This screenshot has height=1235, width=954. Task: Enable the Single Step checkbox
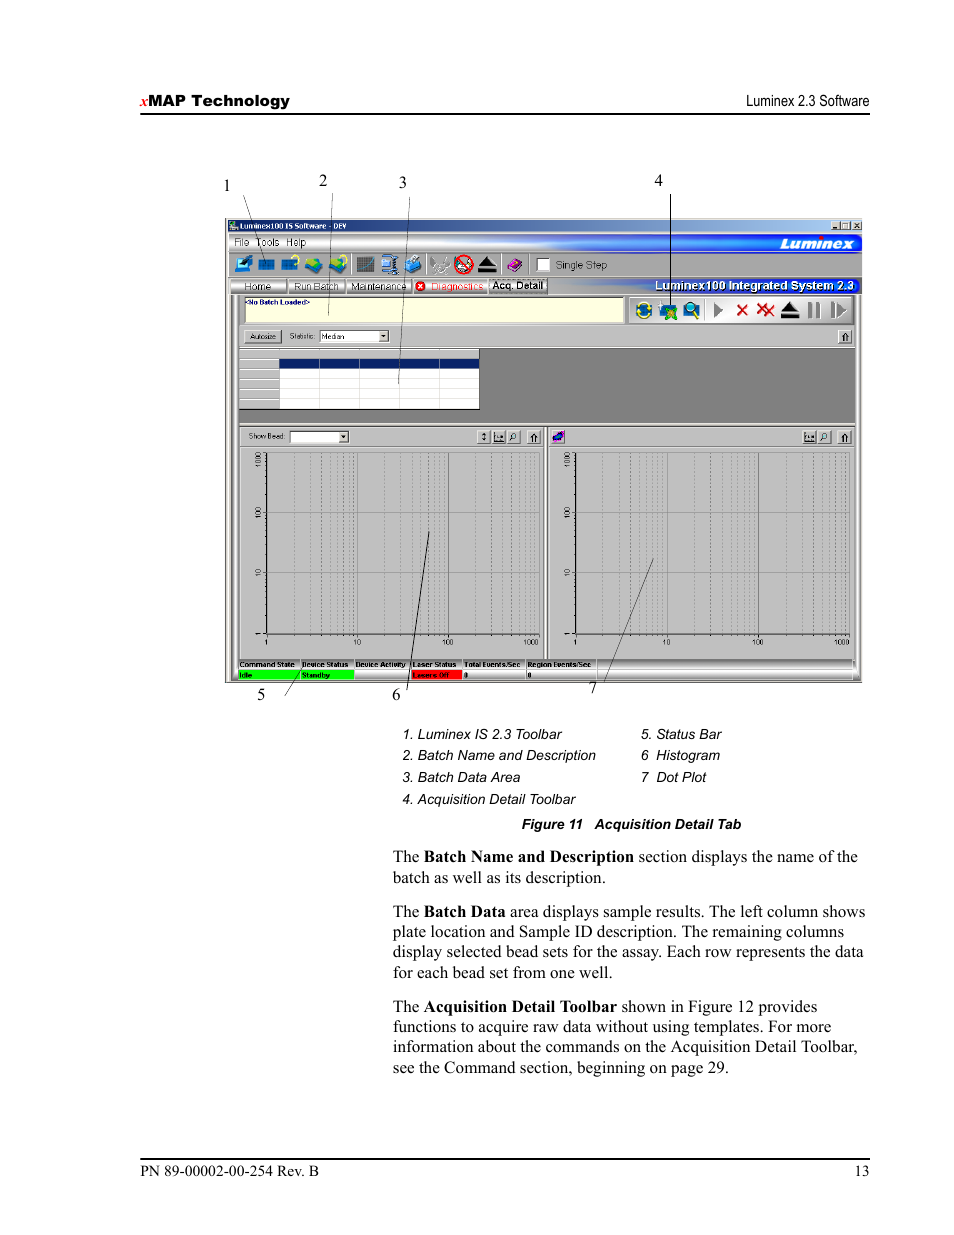click(543, 265)
